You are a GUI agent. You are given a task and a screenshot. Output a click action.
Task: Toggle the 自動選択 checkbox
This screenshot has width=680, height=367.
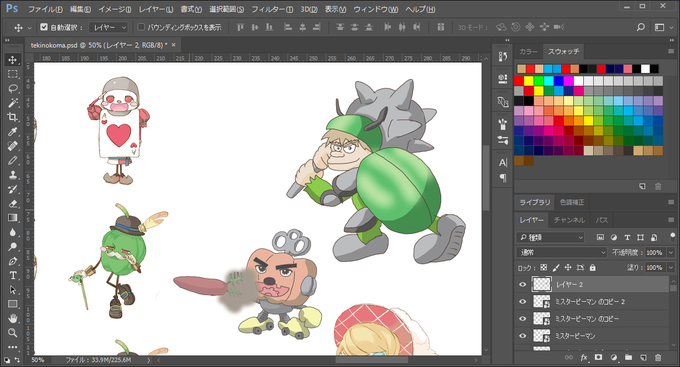44,27
